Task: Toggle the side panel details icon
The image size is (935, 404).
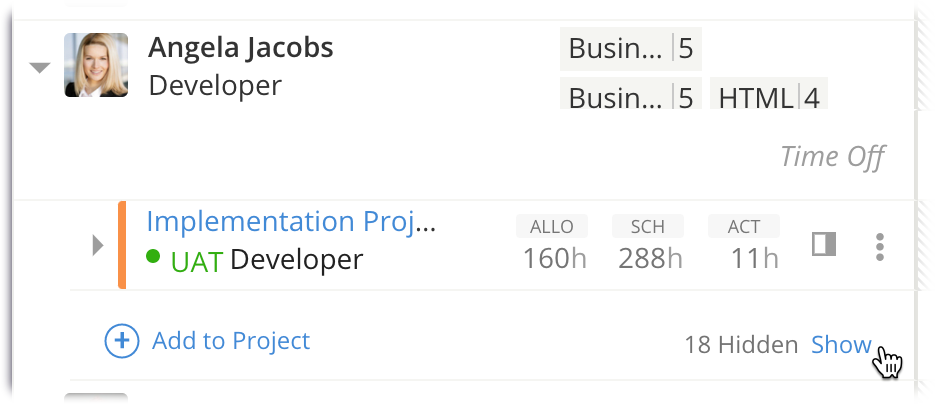Action: point(823,245)
